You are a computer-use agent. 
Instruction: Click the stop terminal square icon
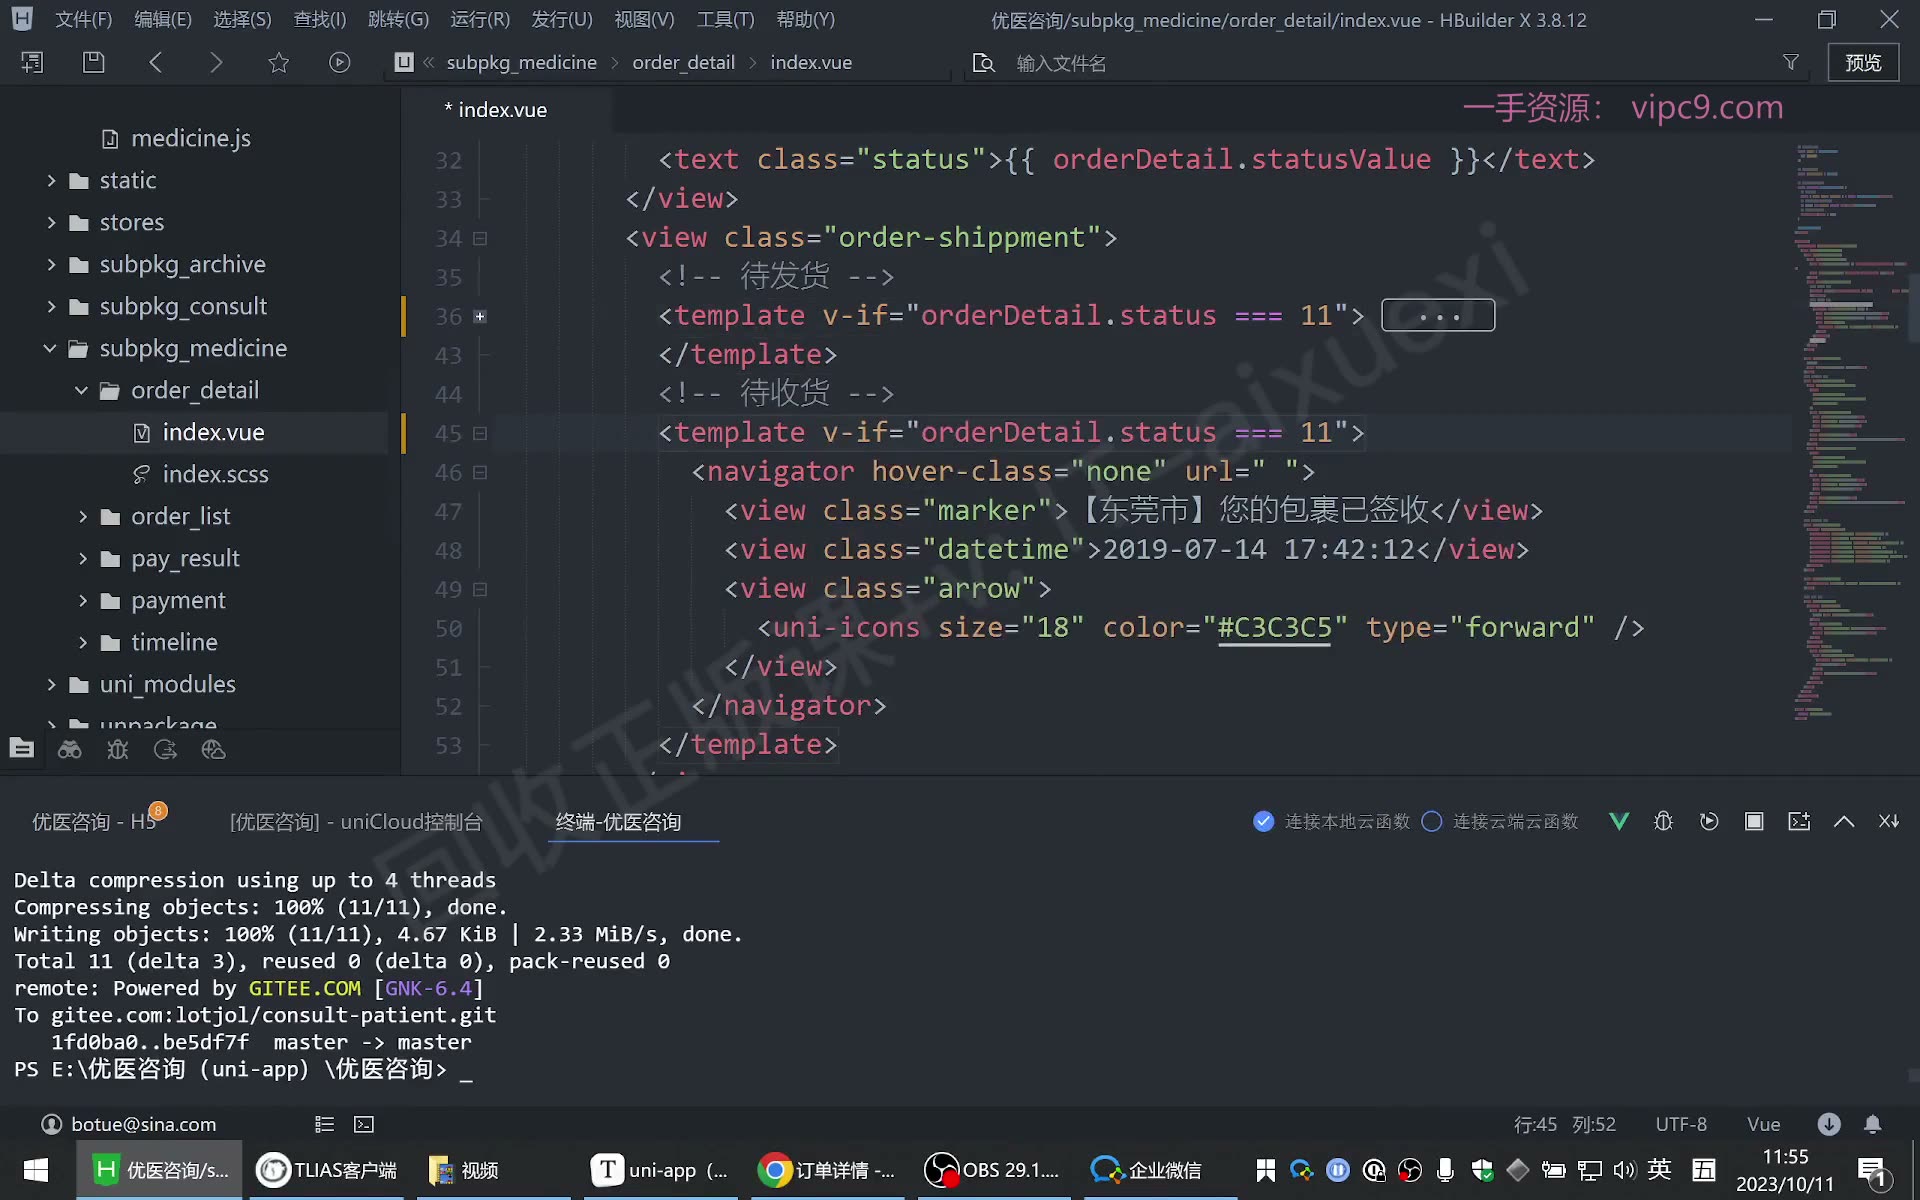coord(1754,821)
